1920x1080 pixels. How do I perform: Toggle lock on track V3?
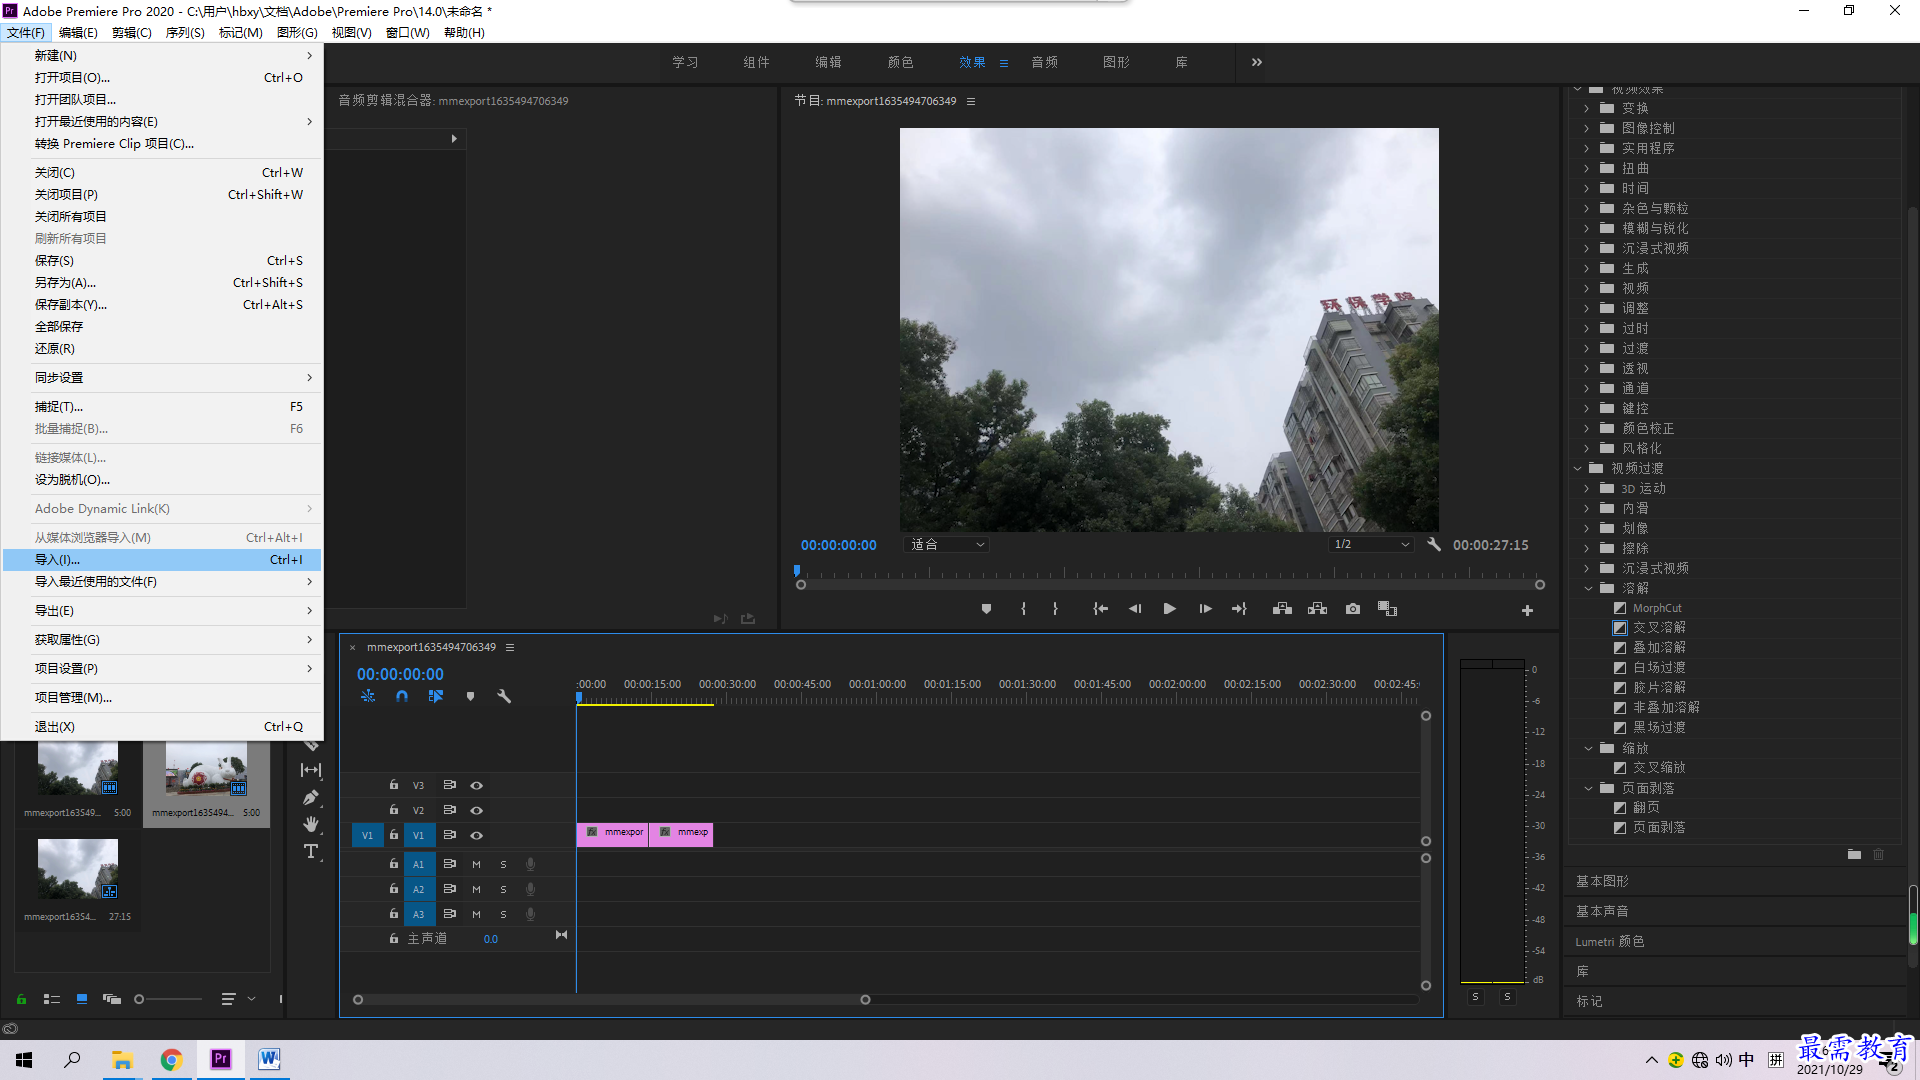(x=394, y=786)
